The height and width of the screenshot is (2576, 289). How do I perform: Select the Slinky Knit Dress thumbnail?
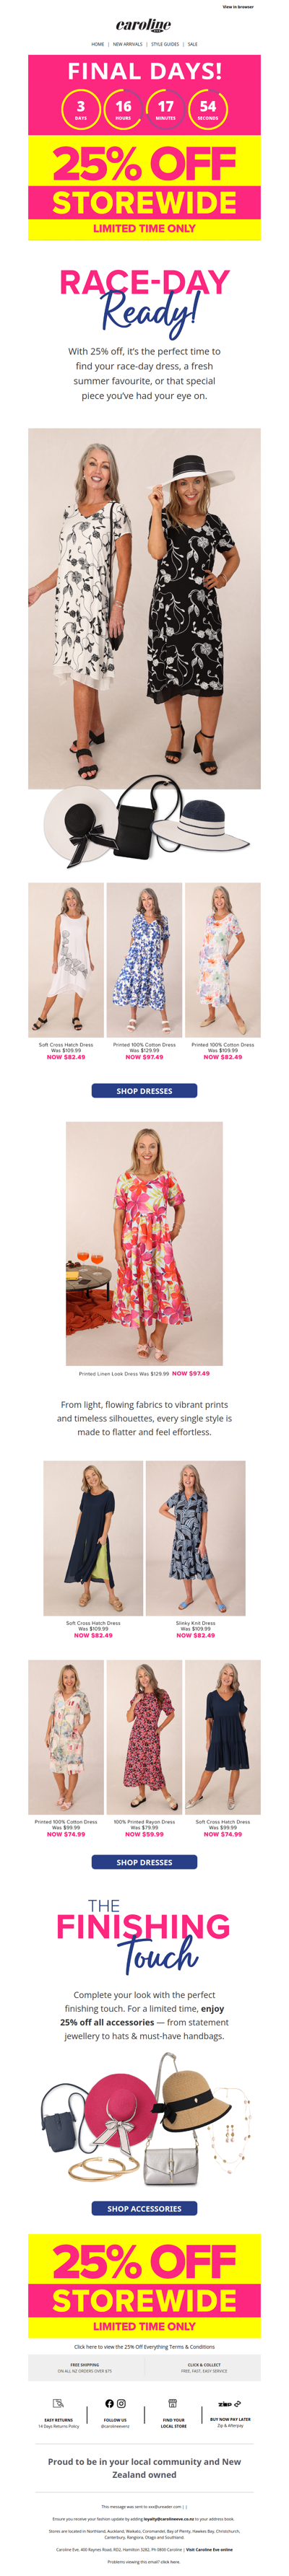(x=195, y=1537)
